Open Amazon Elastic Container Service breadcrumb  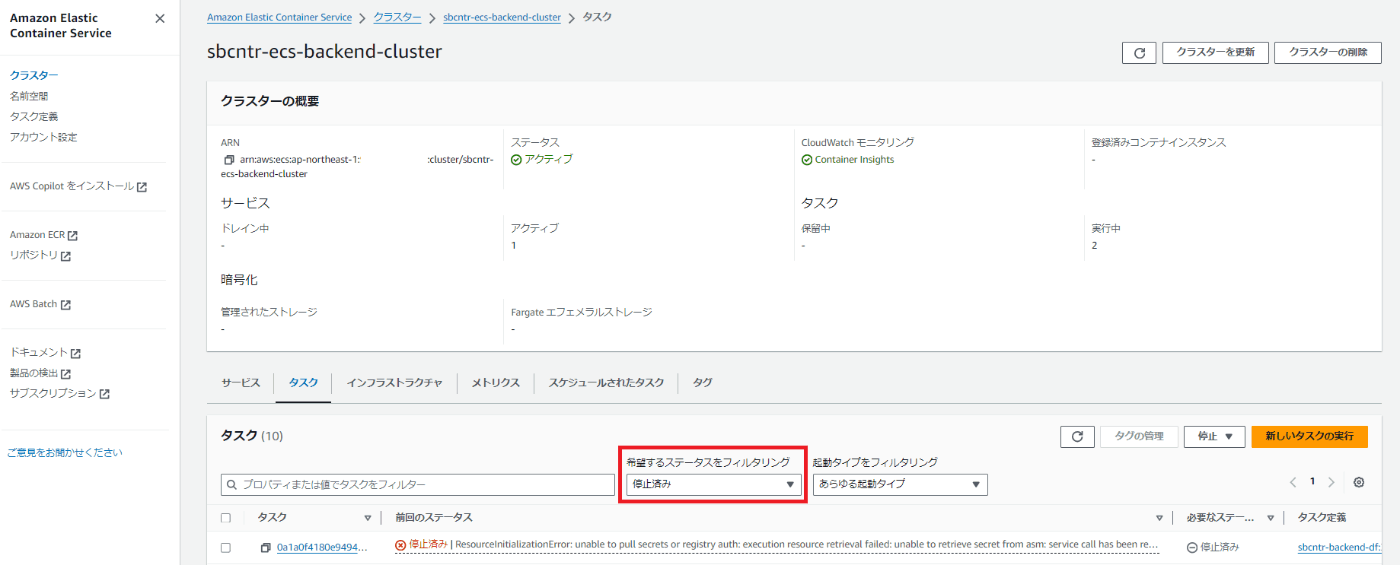point(279,17)
